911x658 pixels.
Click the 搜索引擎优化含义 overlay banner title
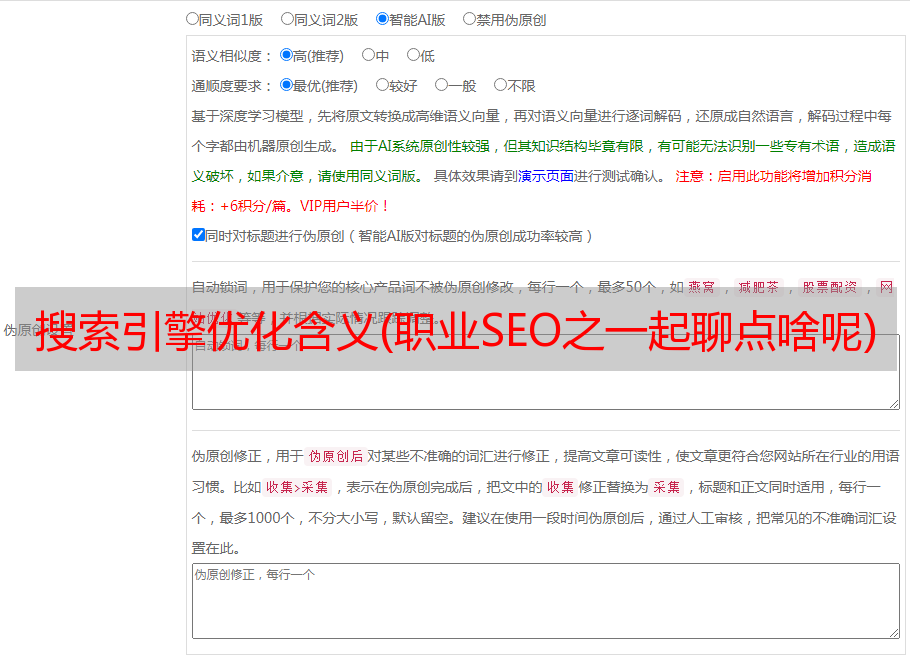[x=456, y=329]
